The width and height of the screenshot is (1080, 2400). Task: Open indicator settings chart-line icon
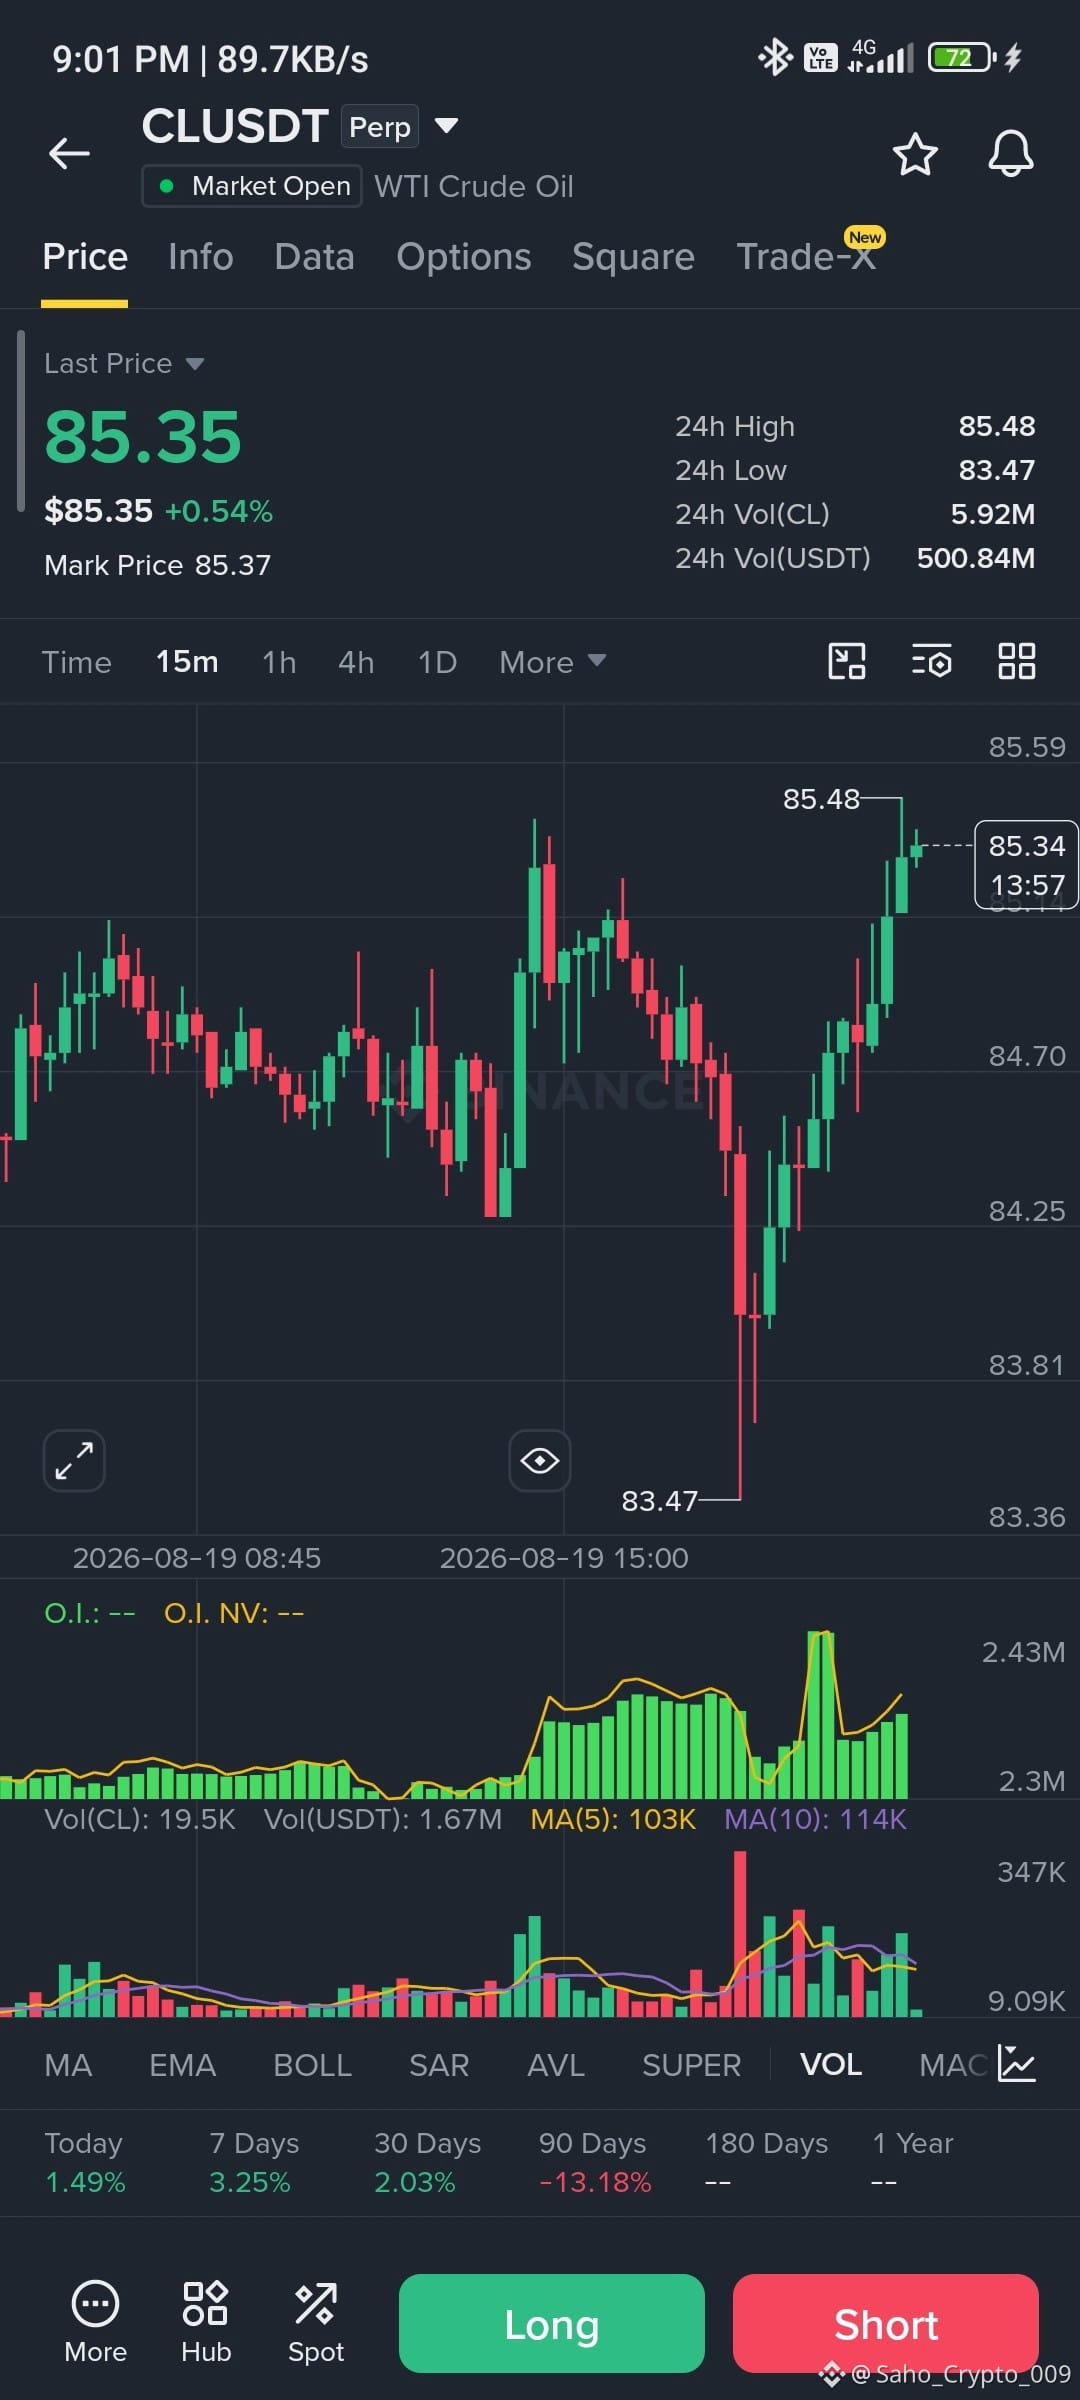(x=1016, y=2064)
